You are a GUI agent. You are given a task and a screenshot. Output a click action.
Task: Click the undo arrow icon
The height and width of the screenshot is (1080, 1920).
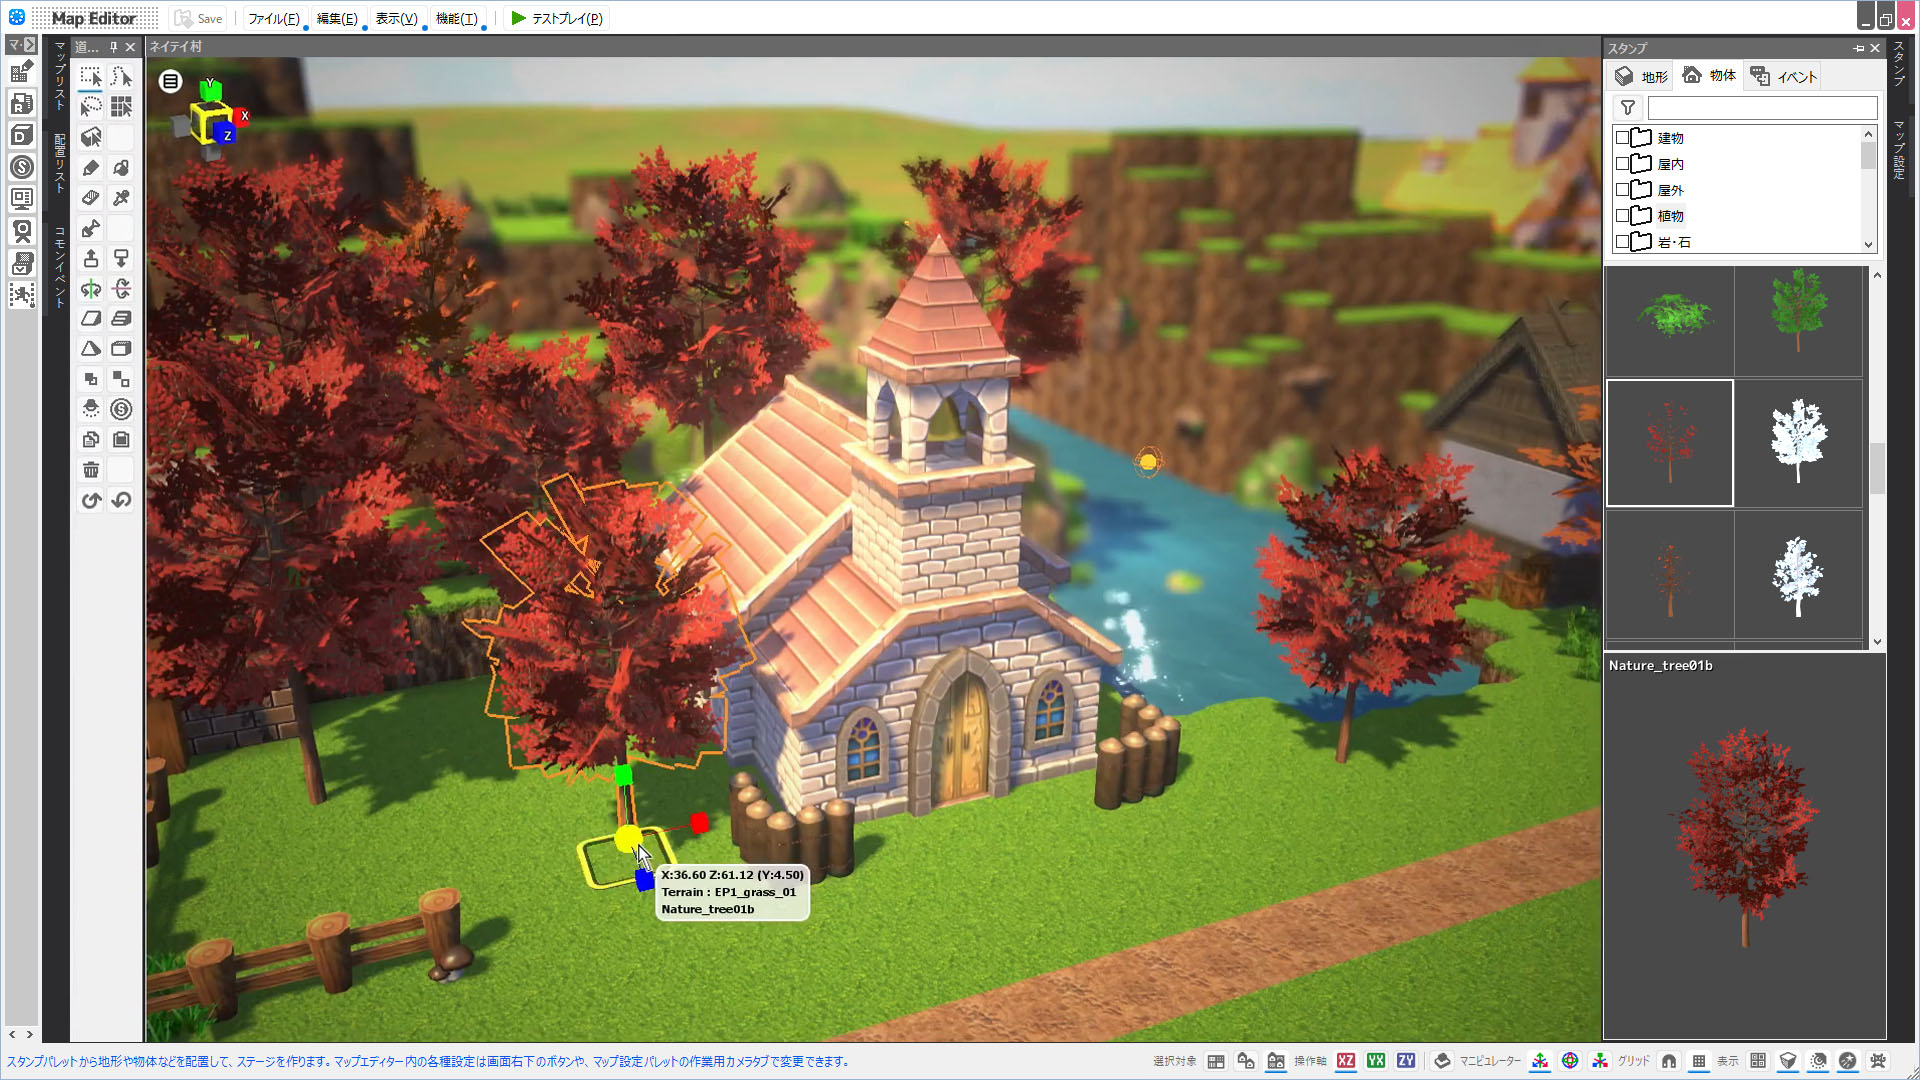point(91,500)
